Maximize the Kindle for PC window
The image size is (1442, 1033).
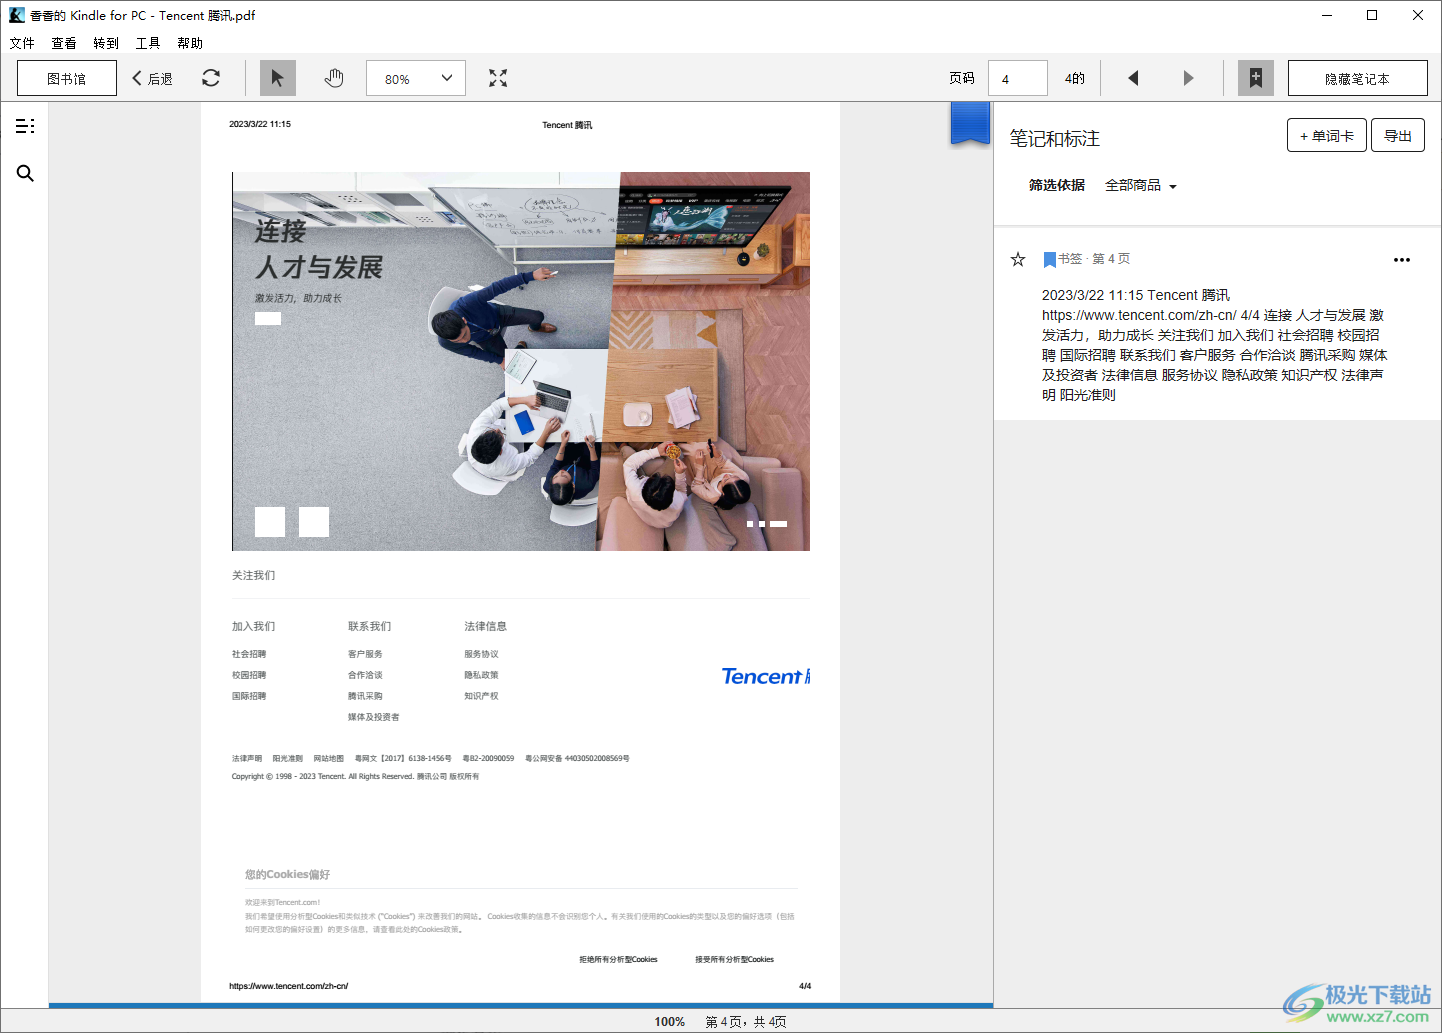pos(1372,15)
